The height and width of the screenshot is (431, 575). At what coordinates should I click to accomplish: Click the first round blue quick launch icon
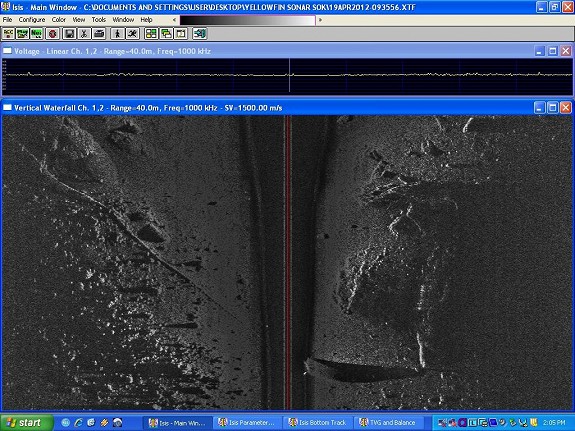pos(66,423)
